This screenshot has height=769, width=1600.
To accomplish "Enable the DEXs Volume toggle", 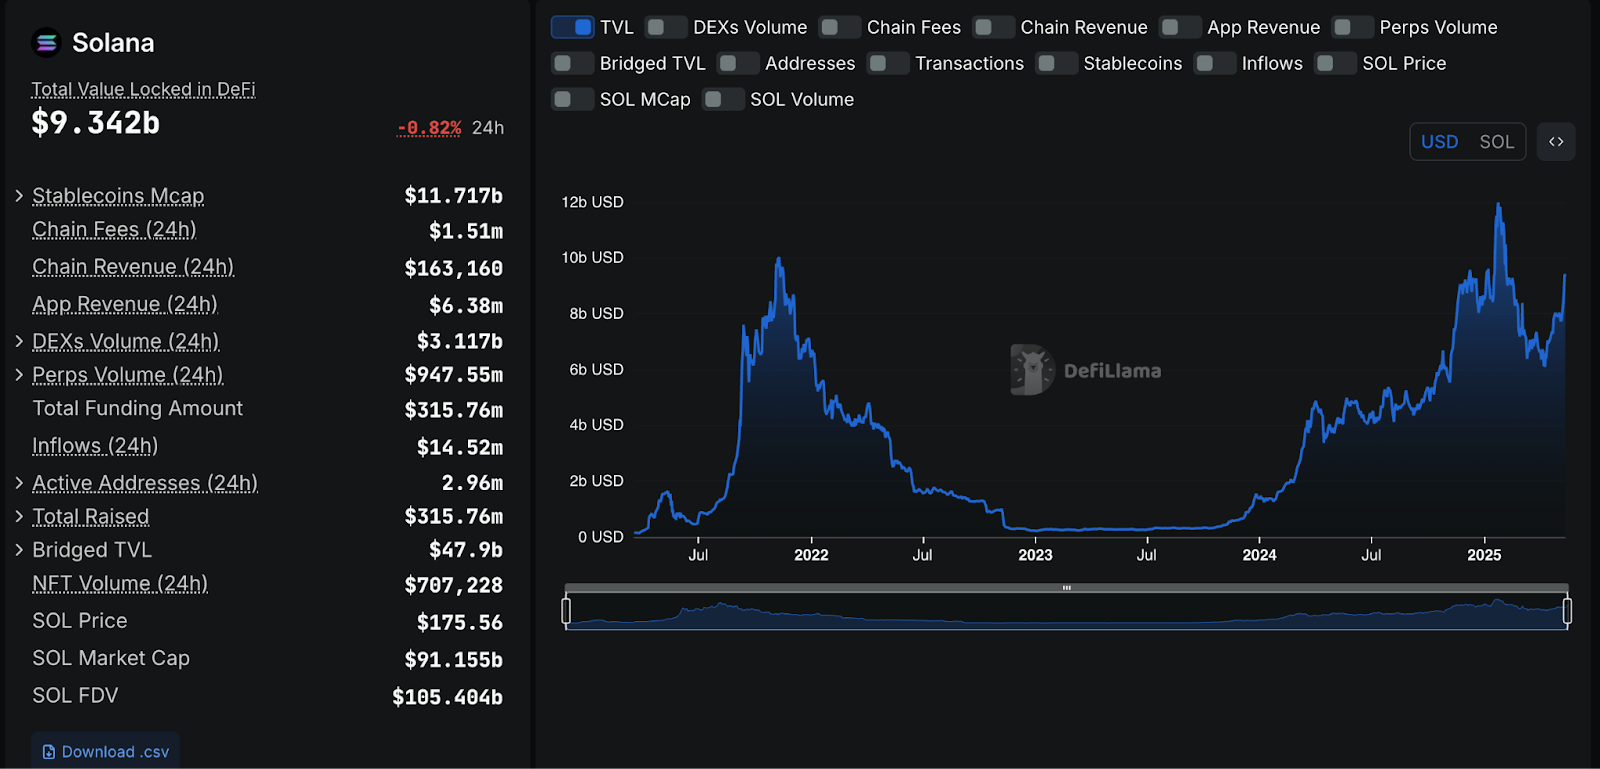I will point(666,28).
